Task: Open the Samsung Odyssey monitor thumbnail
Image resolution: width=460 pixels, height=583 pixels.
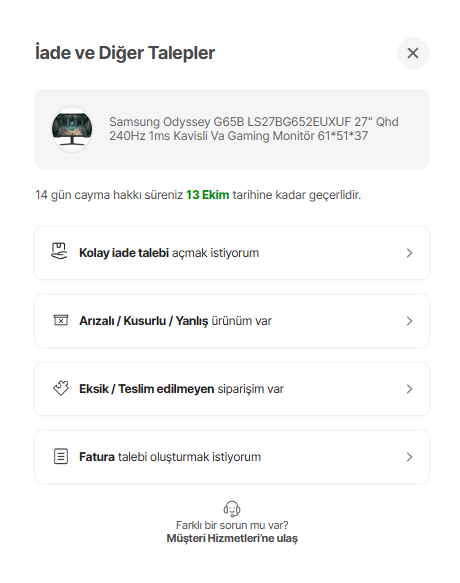Action: point(72,129)
